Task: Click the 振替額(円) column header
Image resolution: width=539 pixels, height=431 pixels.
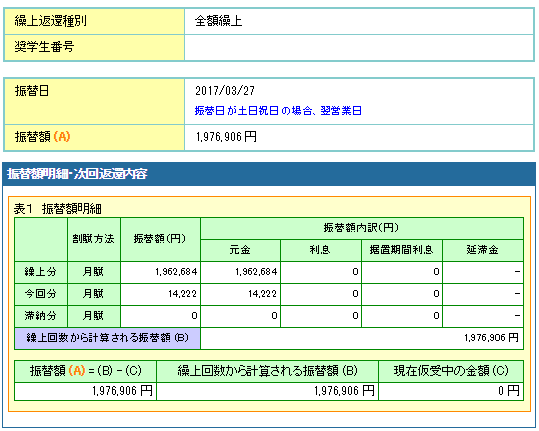Action: (160, 239)
